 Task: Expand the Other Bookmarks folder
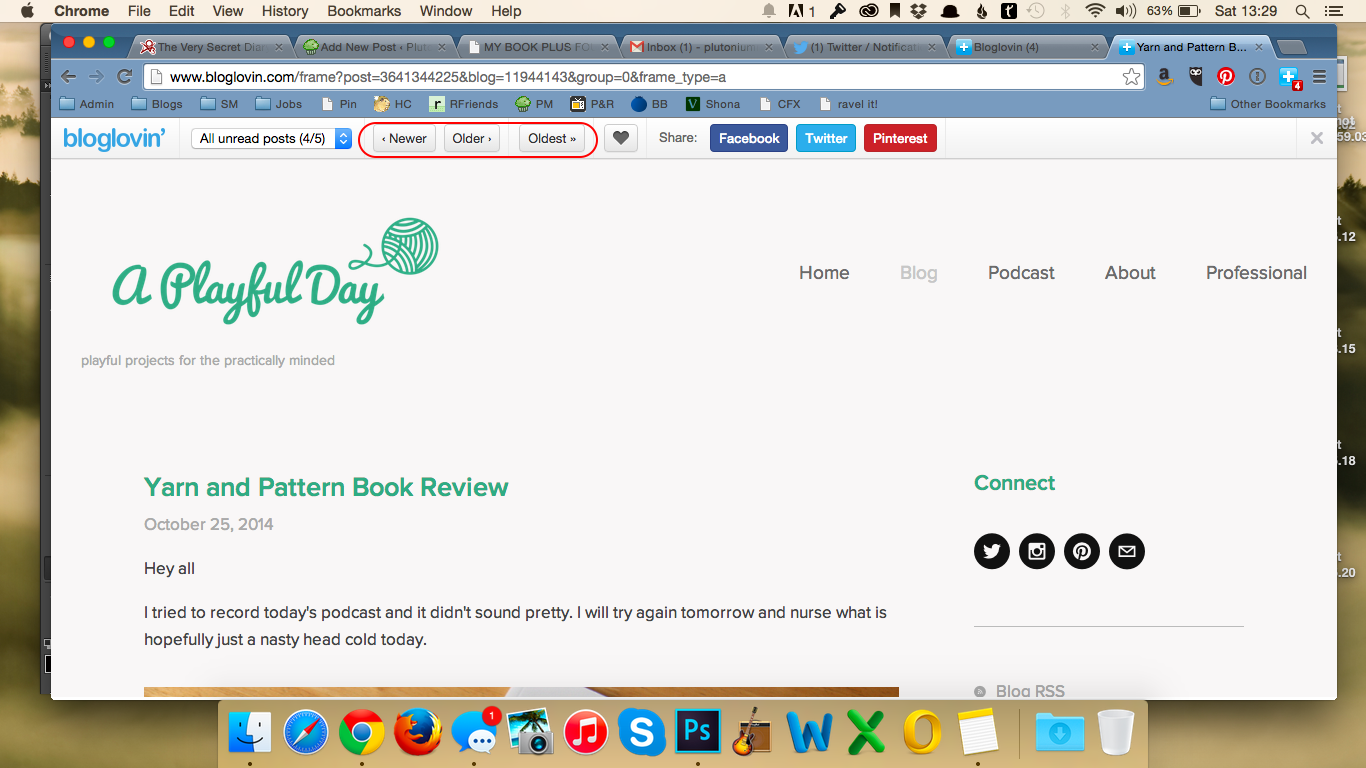coord(1268,104)
